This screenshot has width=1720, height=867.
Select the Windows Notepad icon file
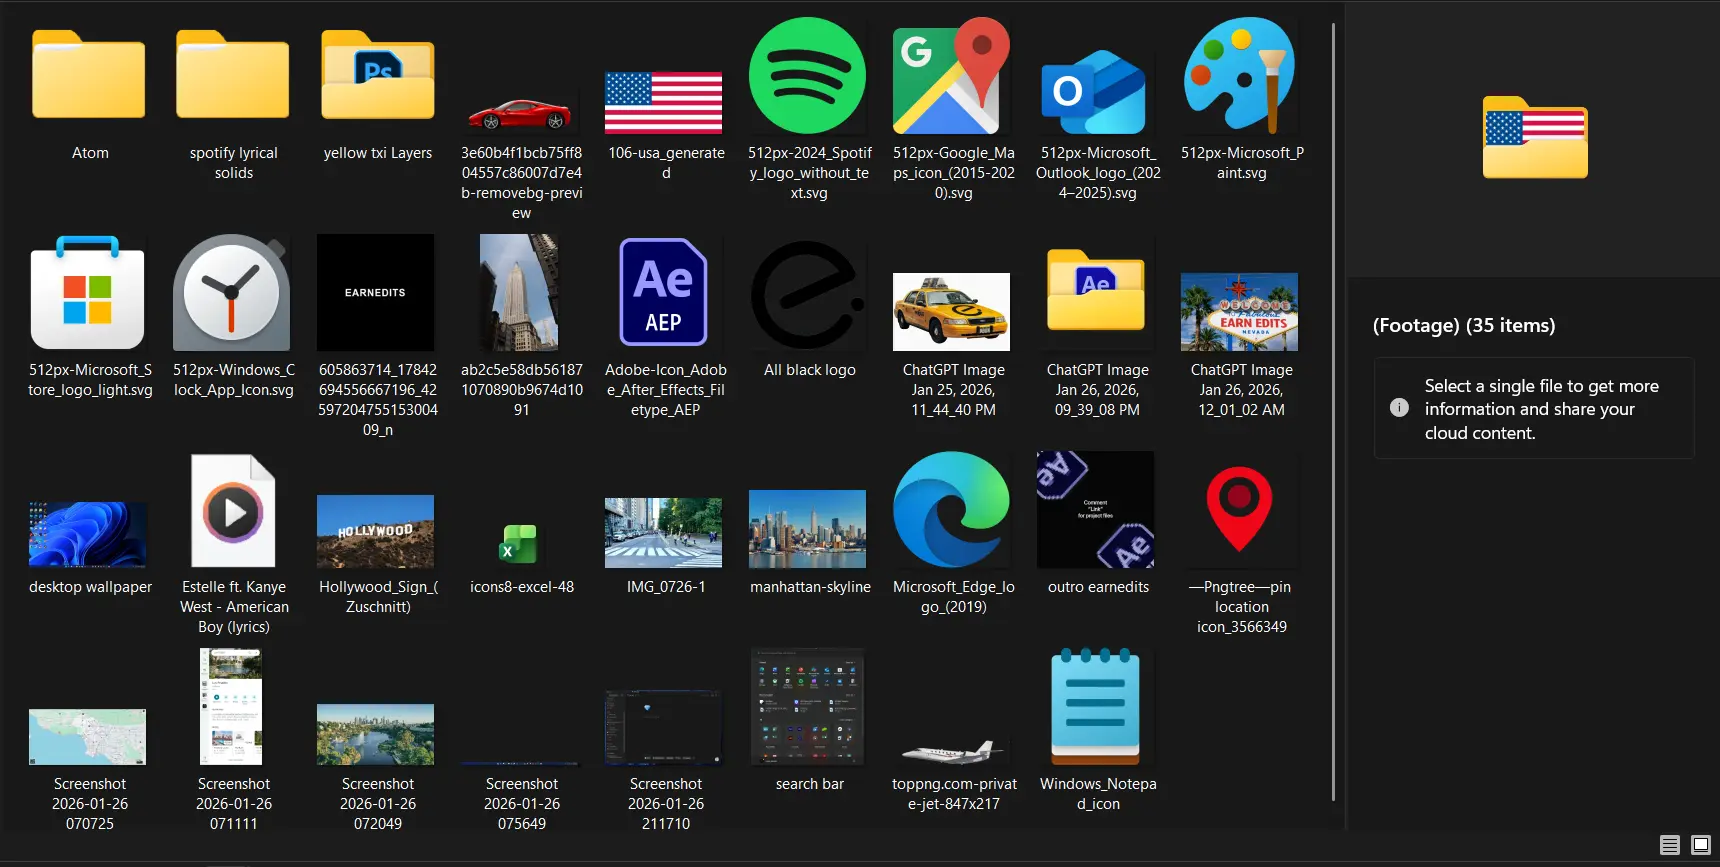click(x=1096, y=707)
